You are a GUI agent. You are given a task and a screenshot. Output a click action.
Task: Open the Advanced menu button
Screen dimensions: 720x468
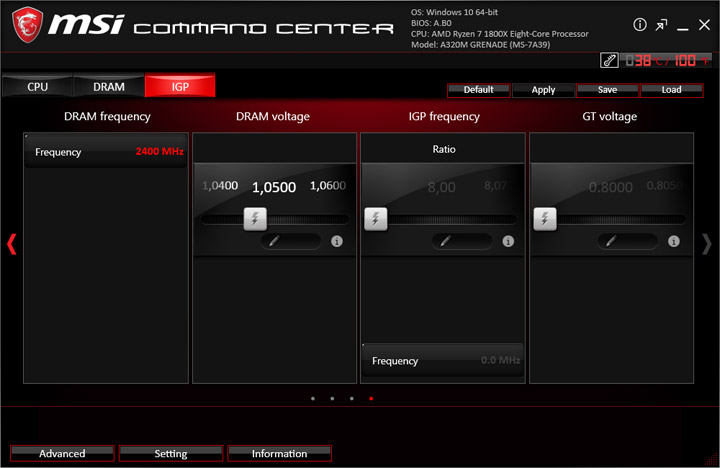62,453
